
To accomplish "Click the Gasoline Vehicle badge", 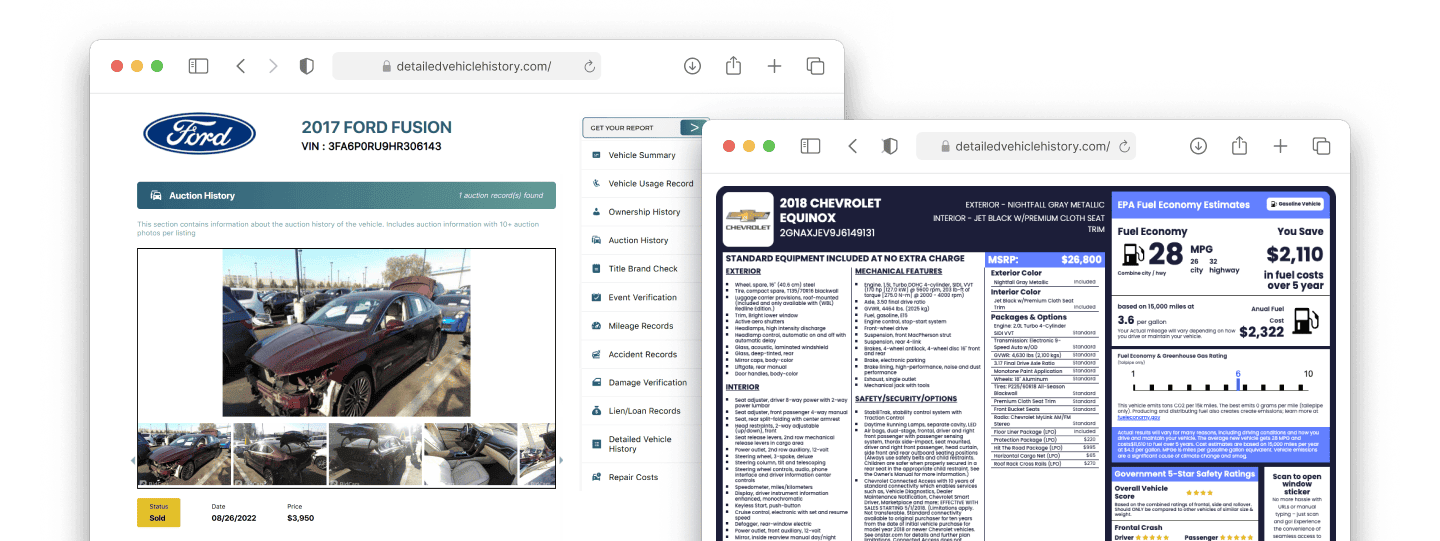I will point(1296,204).
